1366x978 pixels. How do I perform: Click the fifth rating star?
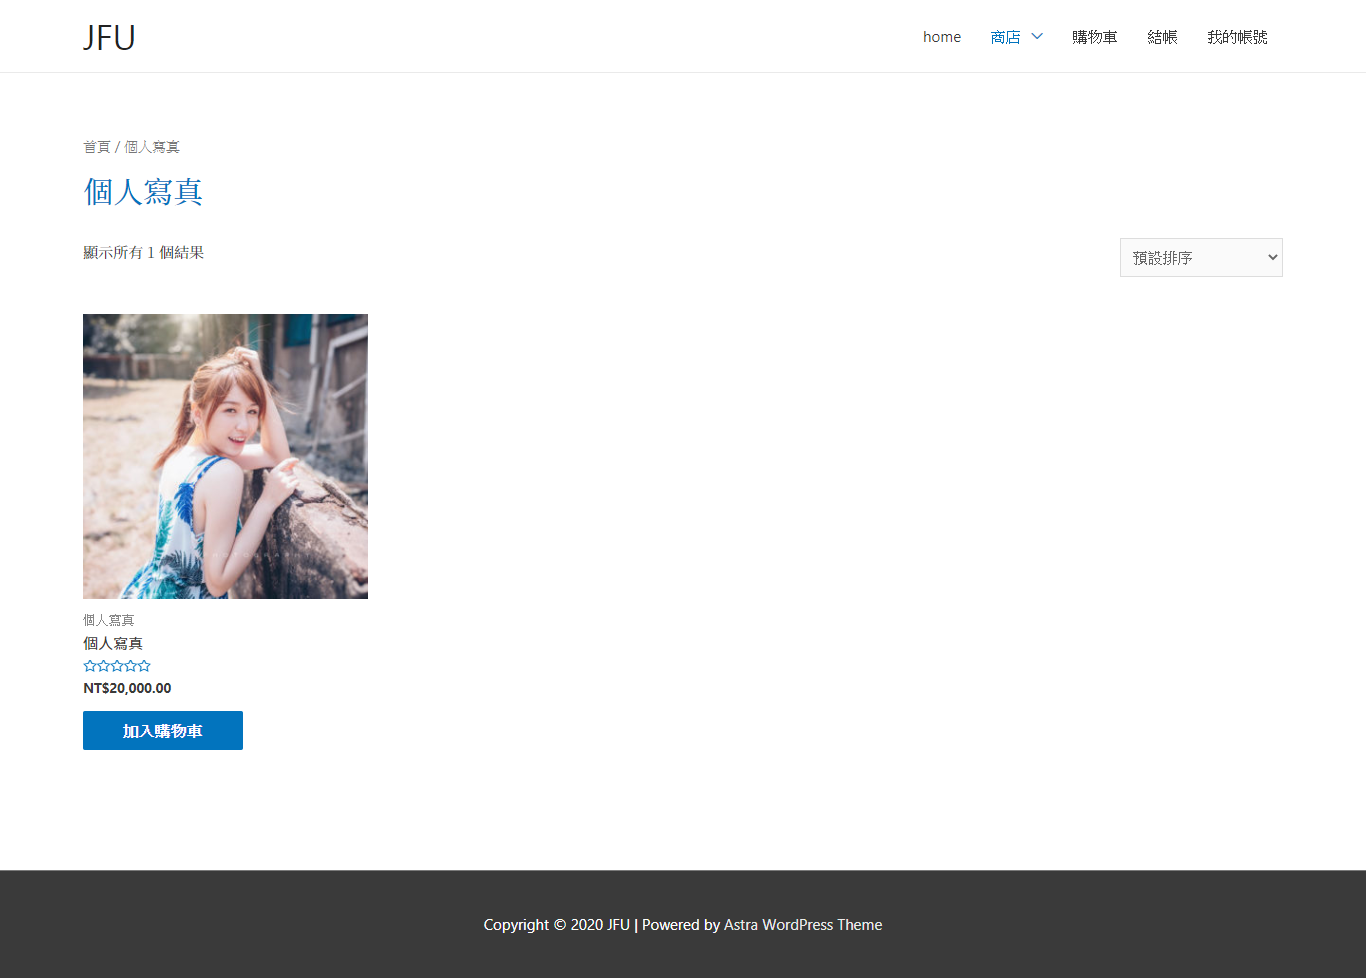pos(144,666)
